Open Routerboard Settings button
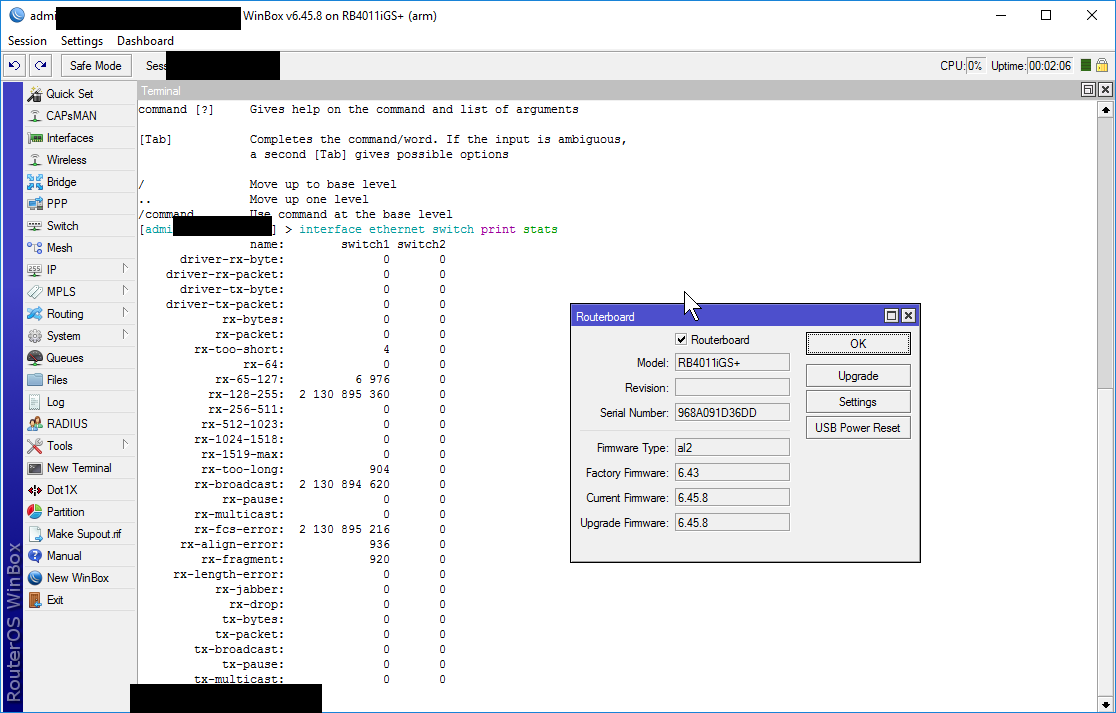Viewport: 1116px width, 713px height. pos(858,402)
